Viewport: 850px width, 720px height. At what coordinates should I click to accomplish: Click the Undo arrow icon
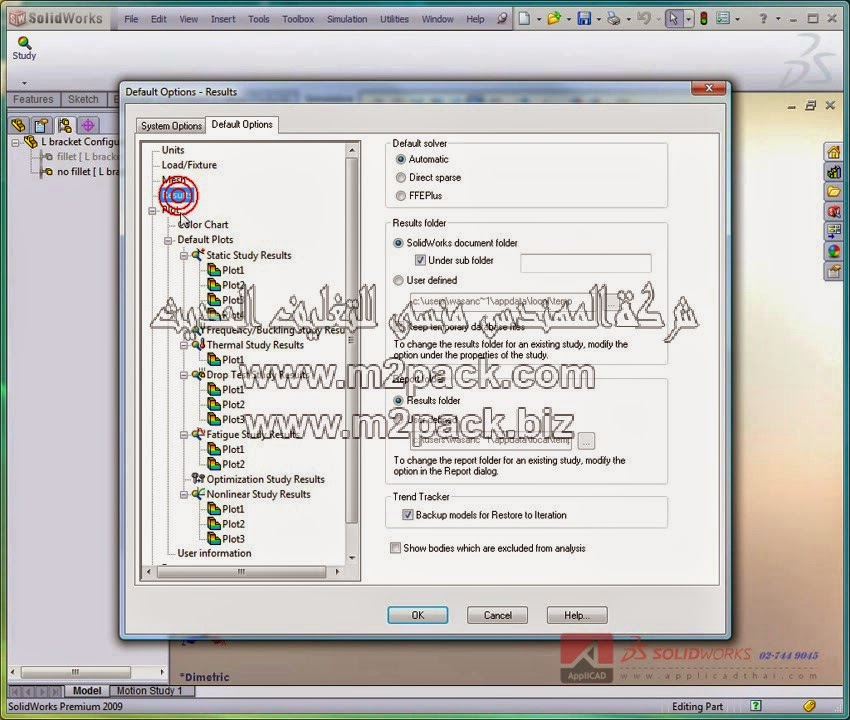pyautogui.click(x=643, y=19)
